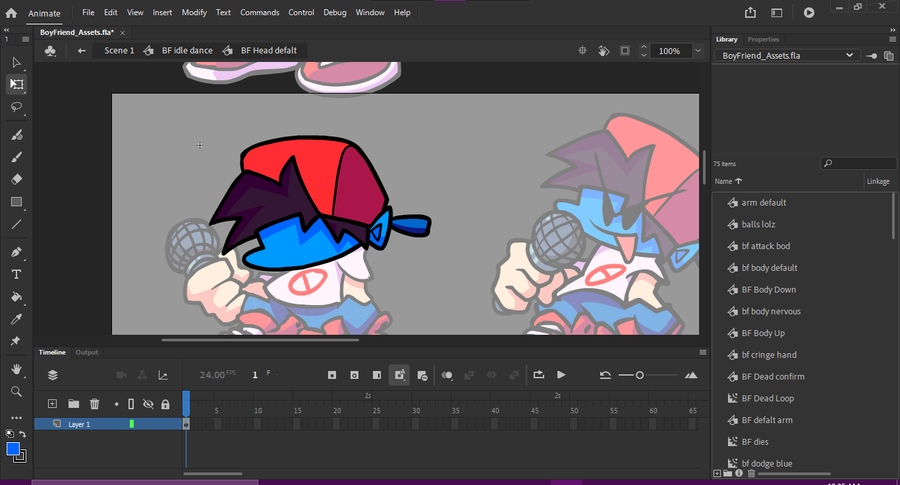Toggle layer depth view icon
Viewport: 900px width, 485px height.
click(53, 375)
